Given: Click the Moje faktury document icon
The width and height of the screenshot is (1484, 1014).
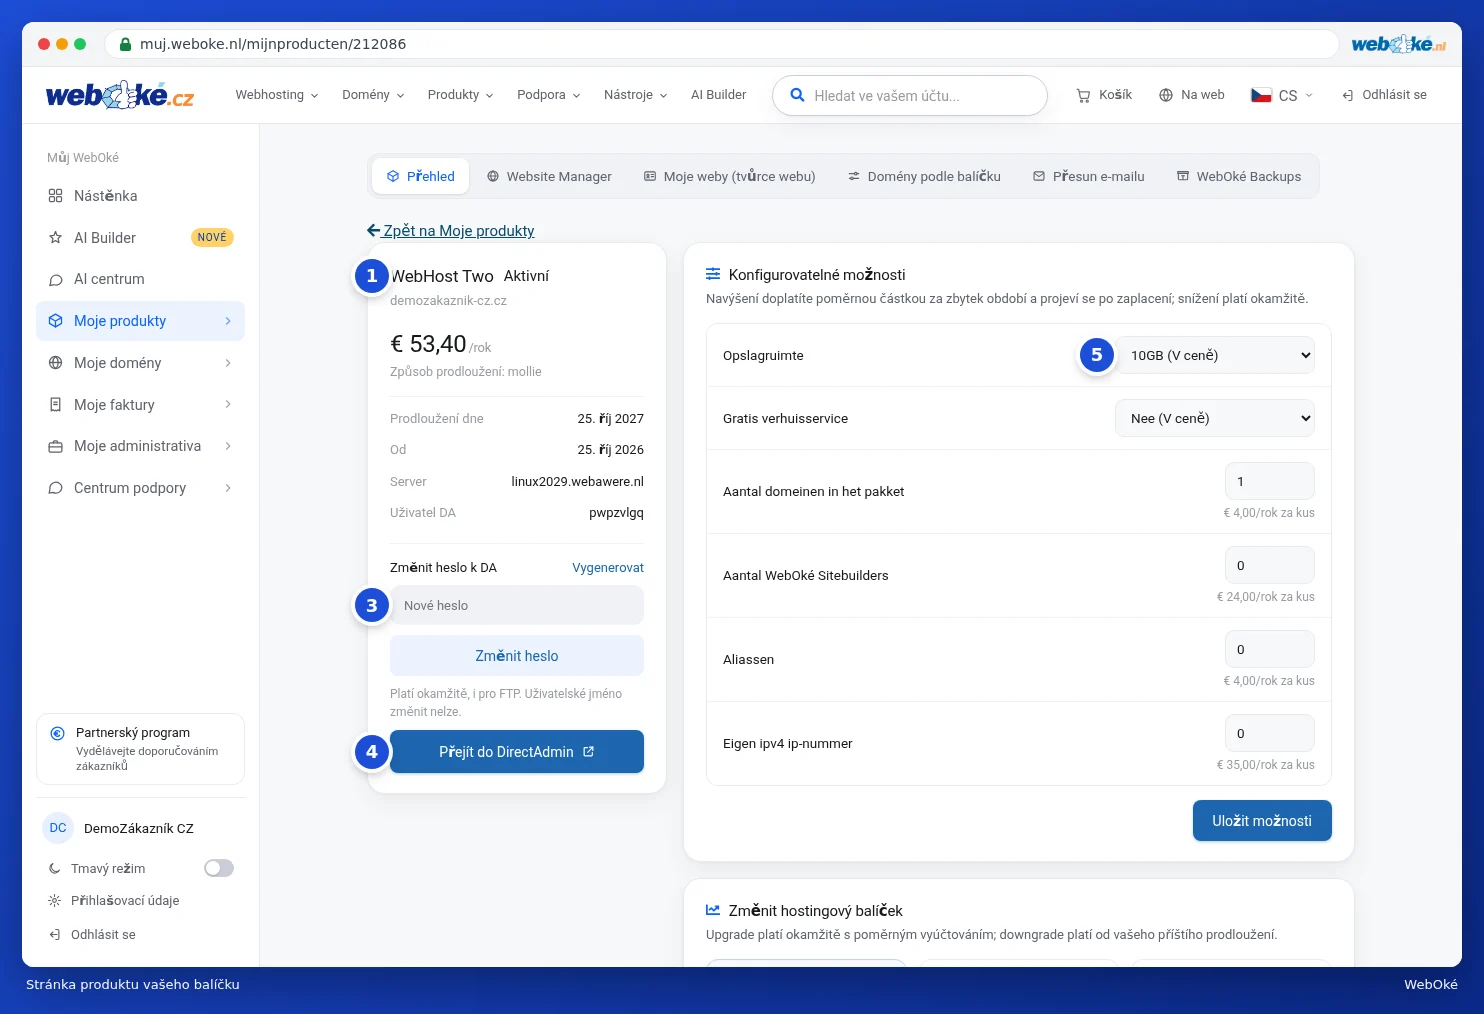Looking at the screenshot, I should coord(56,405).
